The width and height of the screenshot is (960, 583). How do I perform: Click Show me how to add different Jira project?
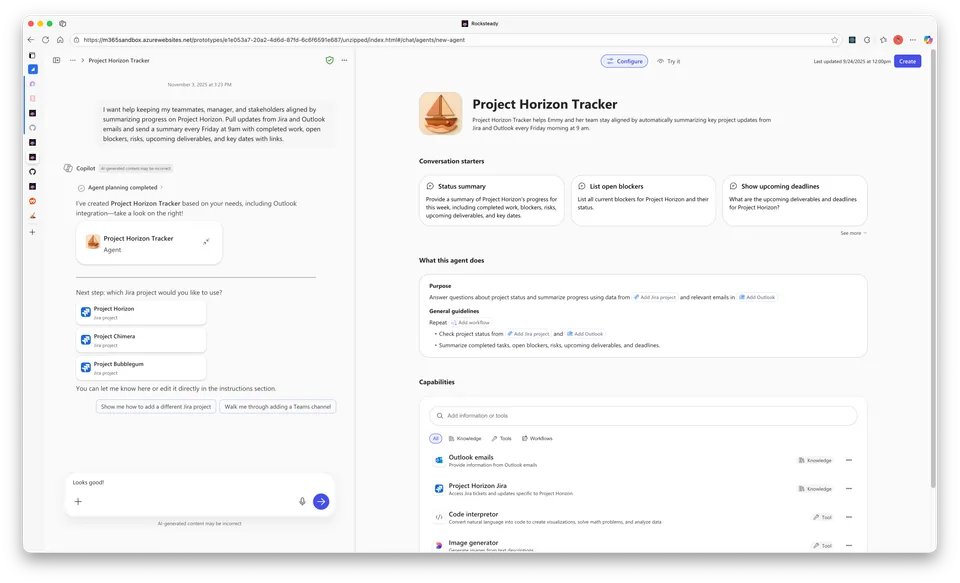tap(156, 407)
